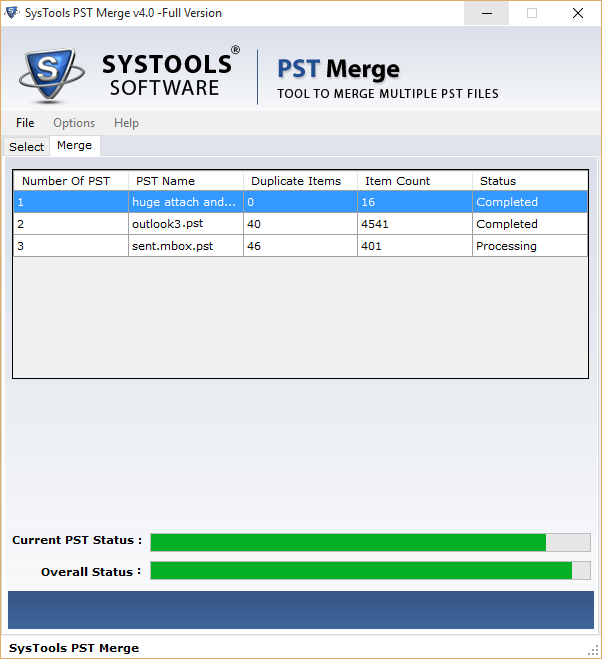Click the Status column header

click(530, 181)
